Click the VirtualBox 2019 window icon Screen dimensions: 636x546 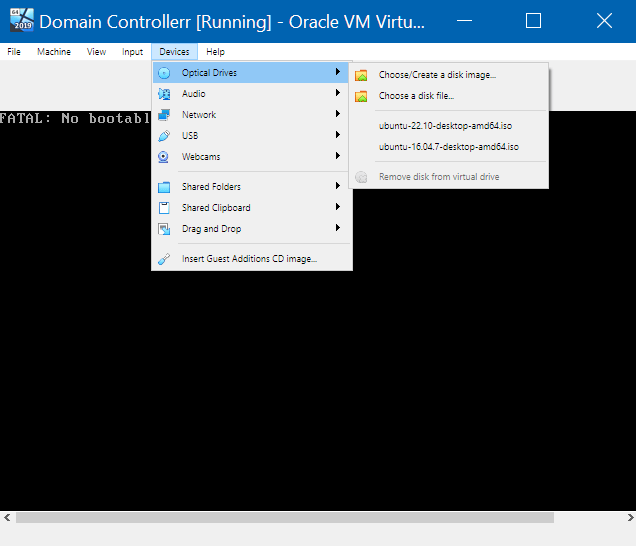(22, 20)
